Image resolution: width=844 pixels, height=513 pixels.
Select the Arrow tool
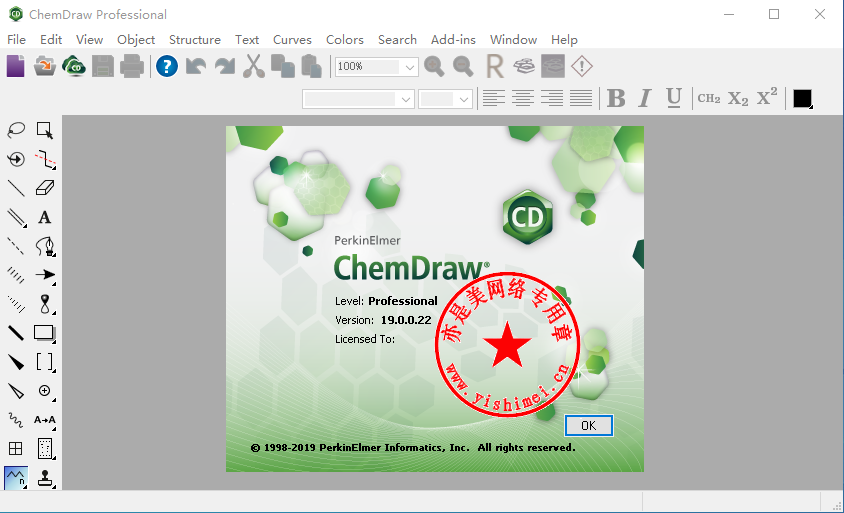(45, 275)
